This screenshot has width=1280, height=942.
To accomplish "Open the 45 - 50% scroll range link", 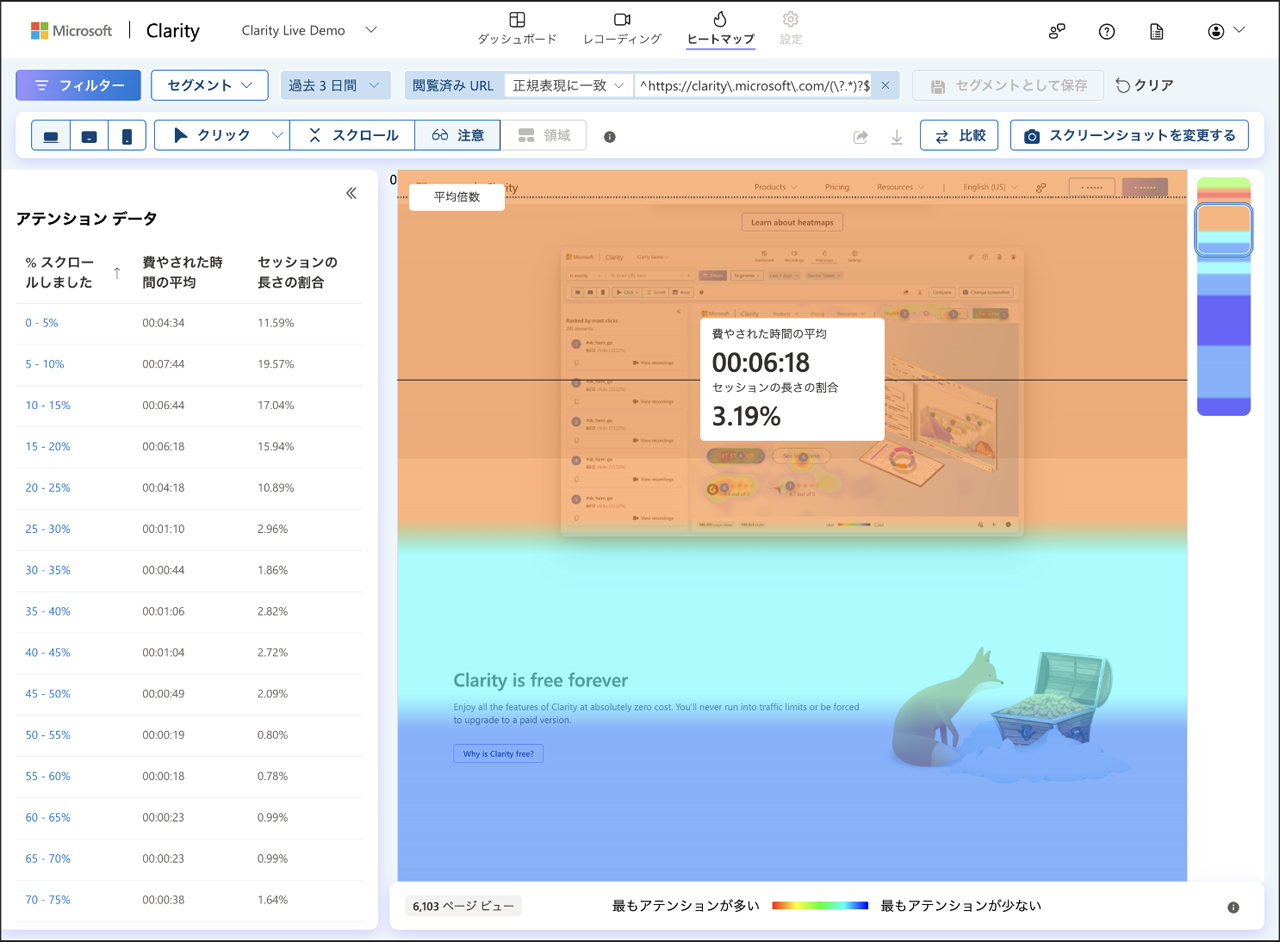I will [x=48, y=694].
